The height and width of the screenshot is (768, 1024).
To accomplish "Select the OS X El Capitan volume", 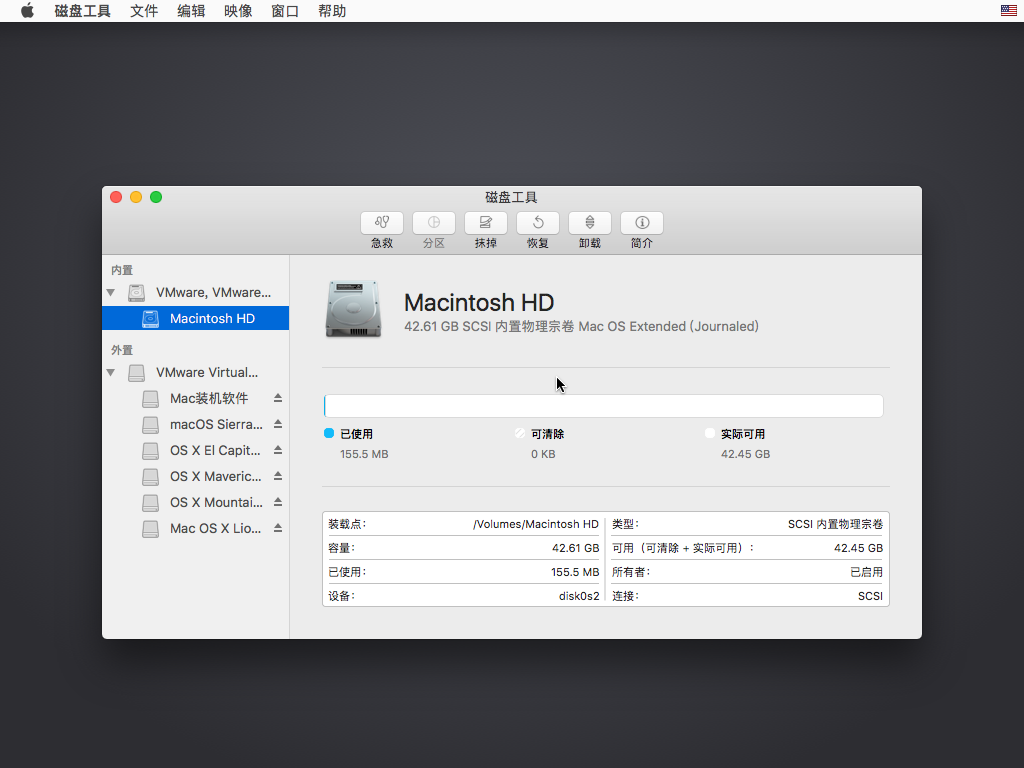I will point(195,451).
